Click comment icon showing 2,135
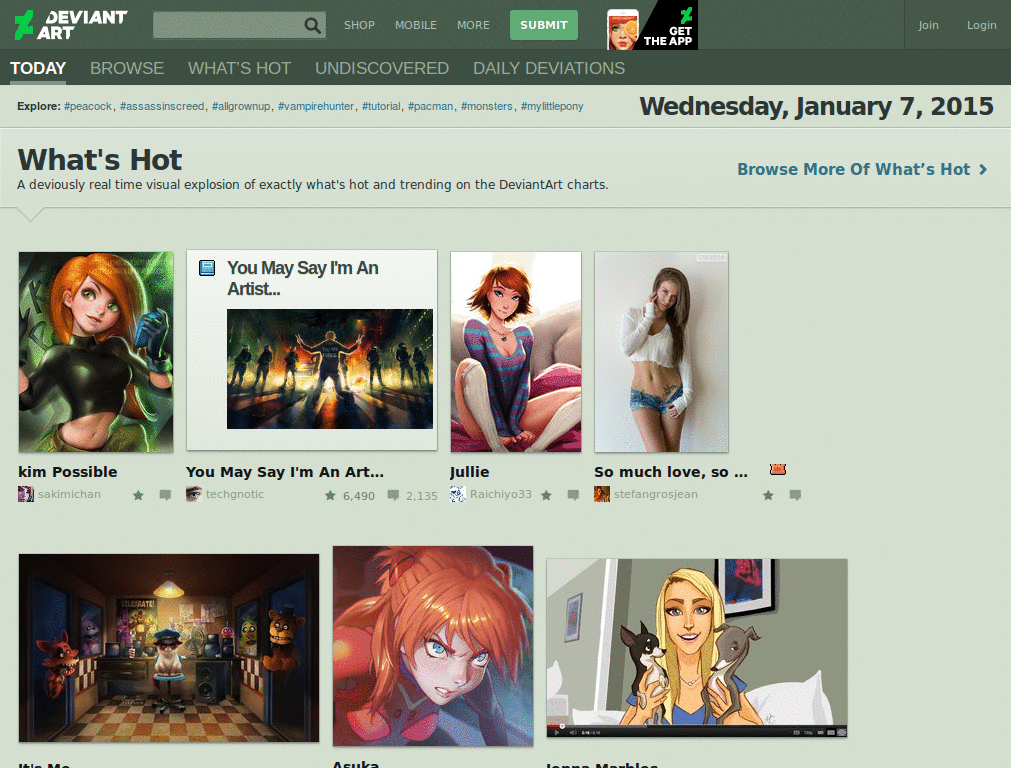 pos(393,496)
